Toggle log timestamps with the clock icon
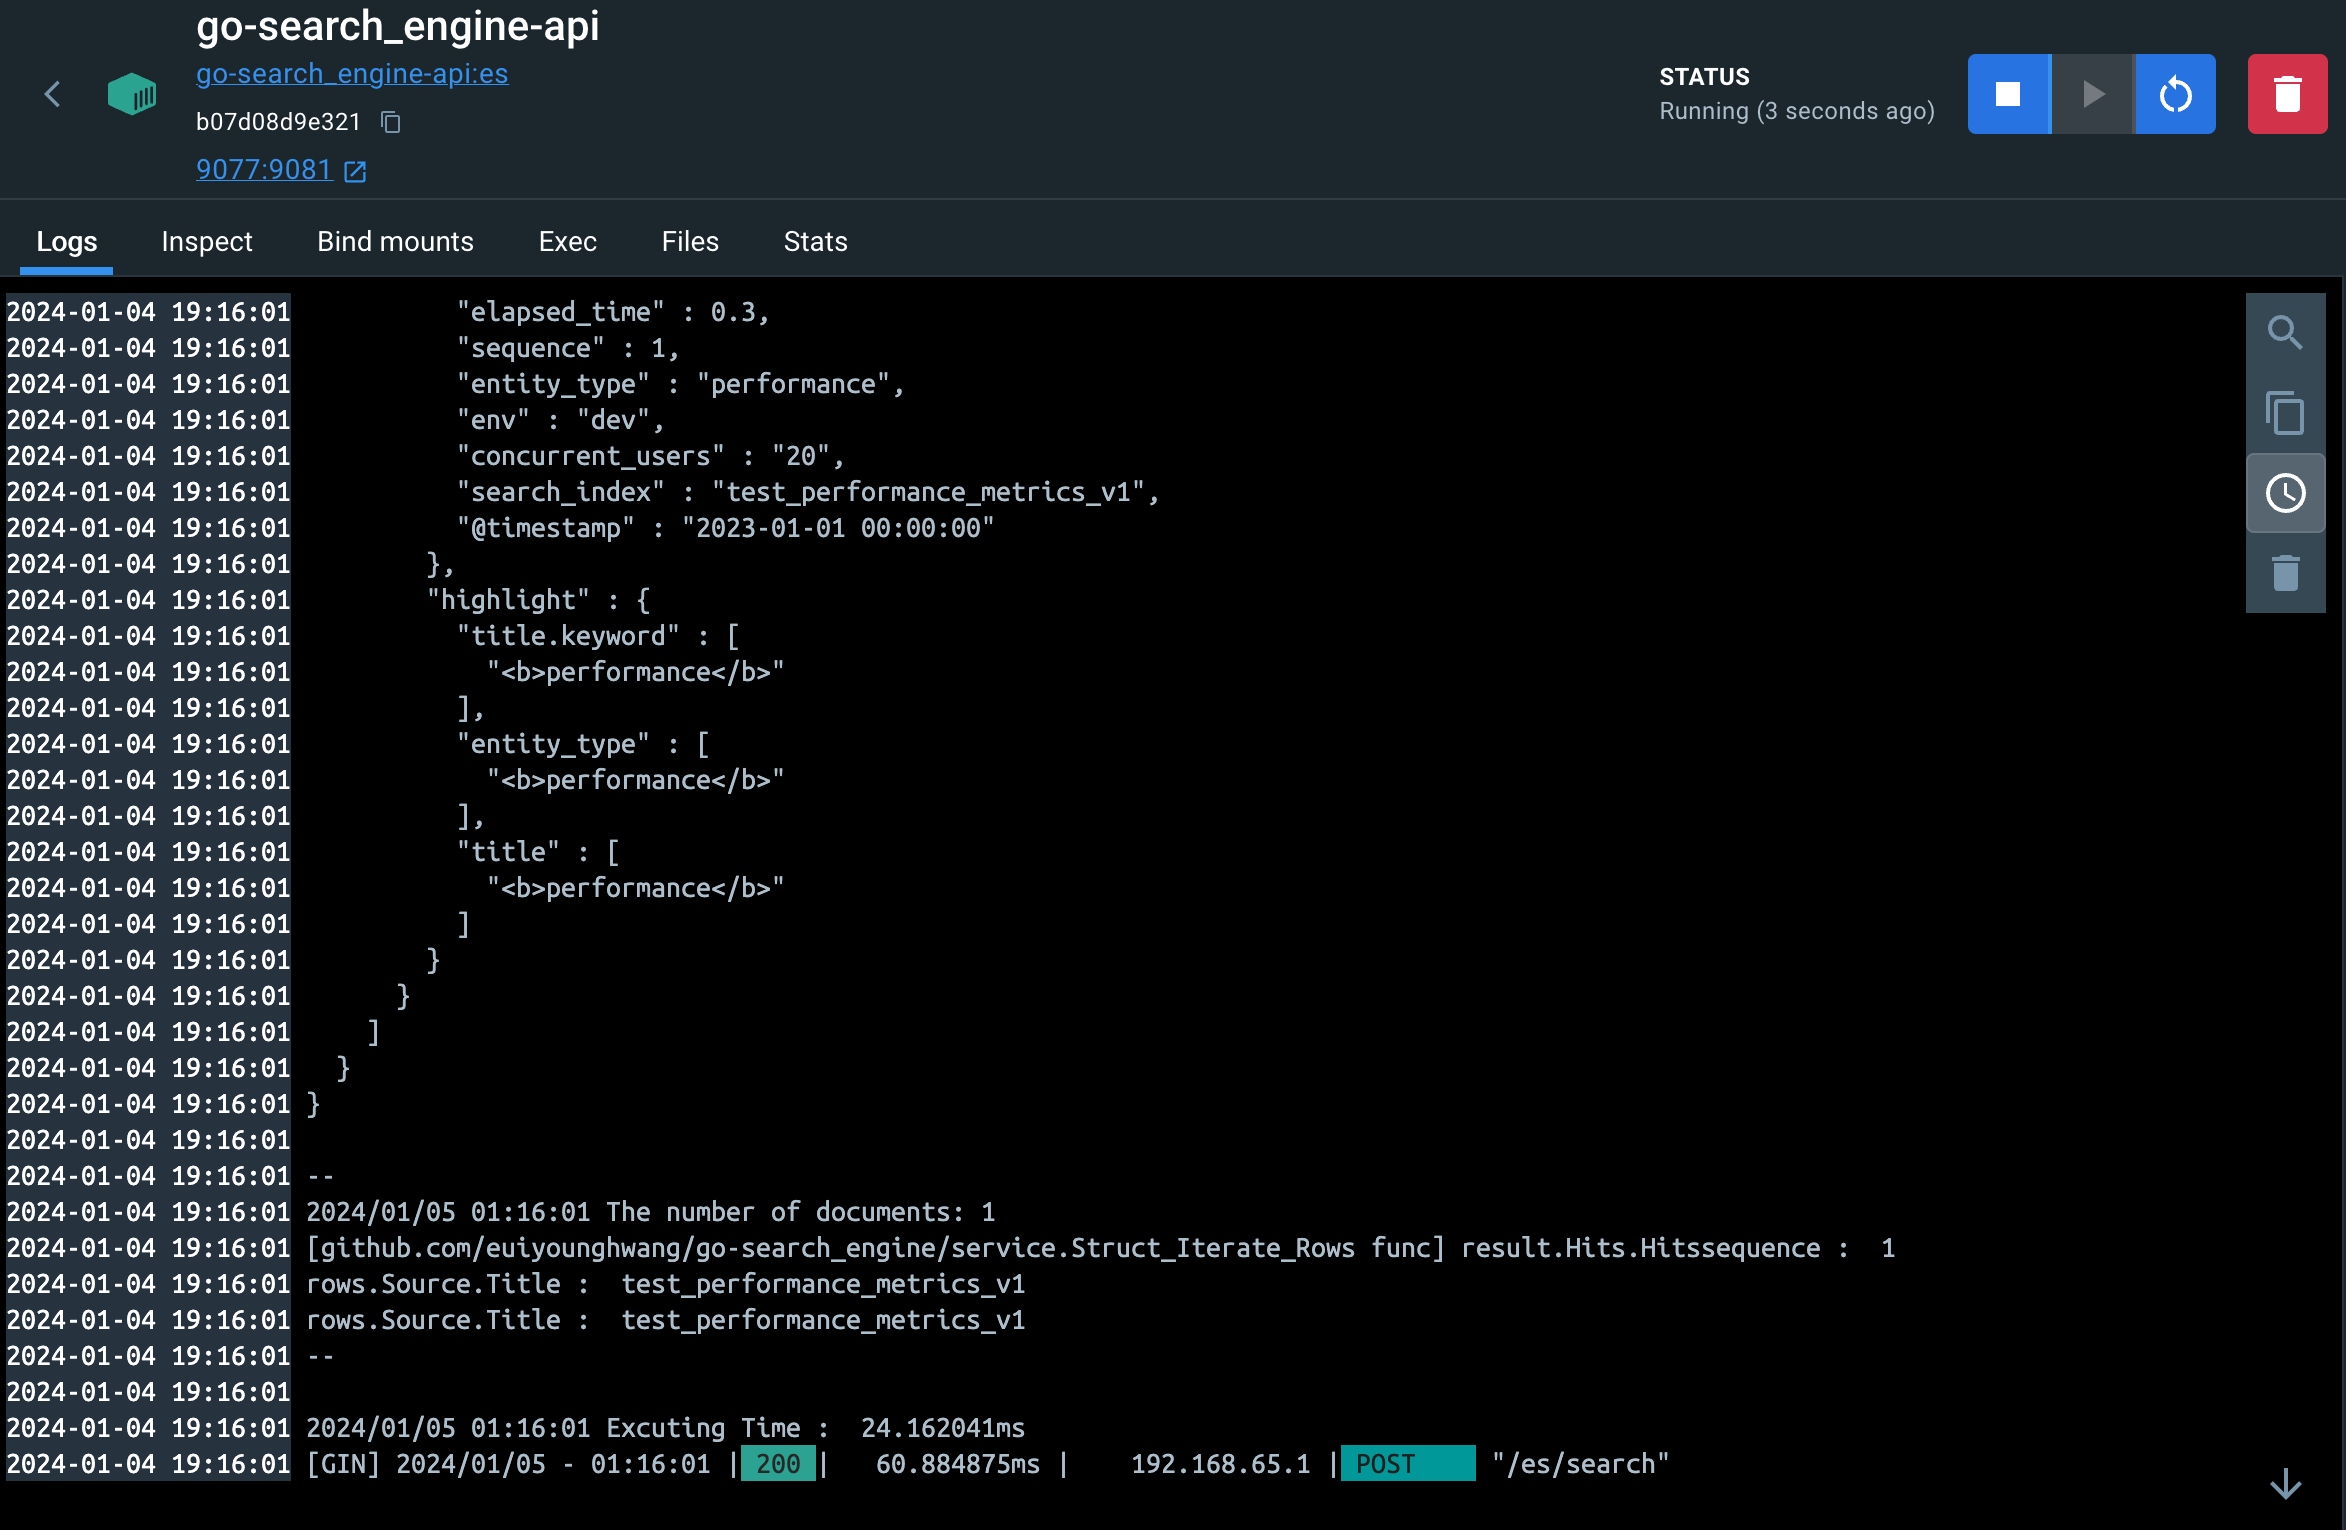This screenshot has width=2346, height=1530. point(2285,493)
